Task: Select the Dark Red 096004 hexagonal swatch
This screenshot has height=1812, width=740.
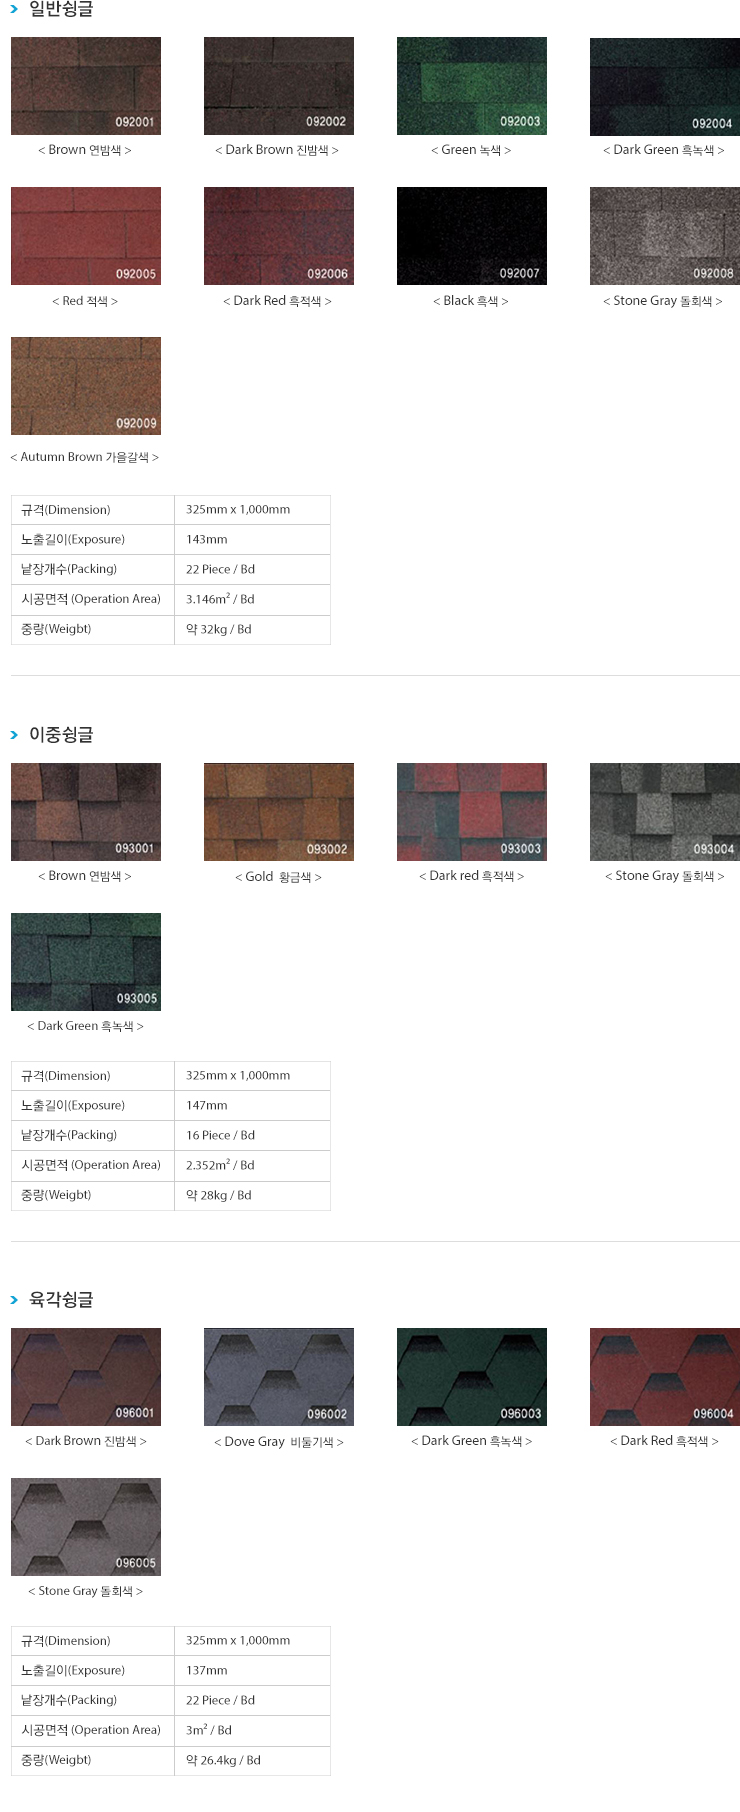Action: coord(665,1377)
